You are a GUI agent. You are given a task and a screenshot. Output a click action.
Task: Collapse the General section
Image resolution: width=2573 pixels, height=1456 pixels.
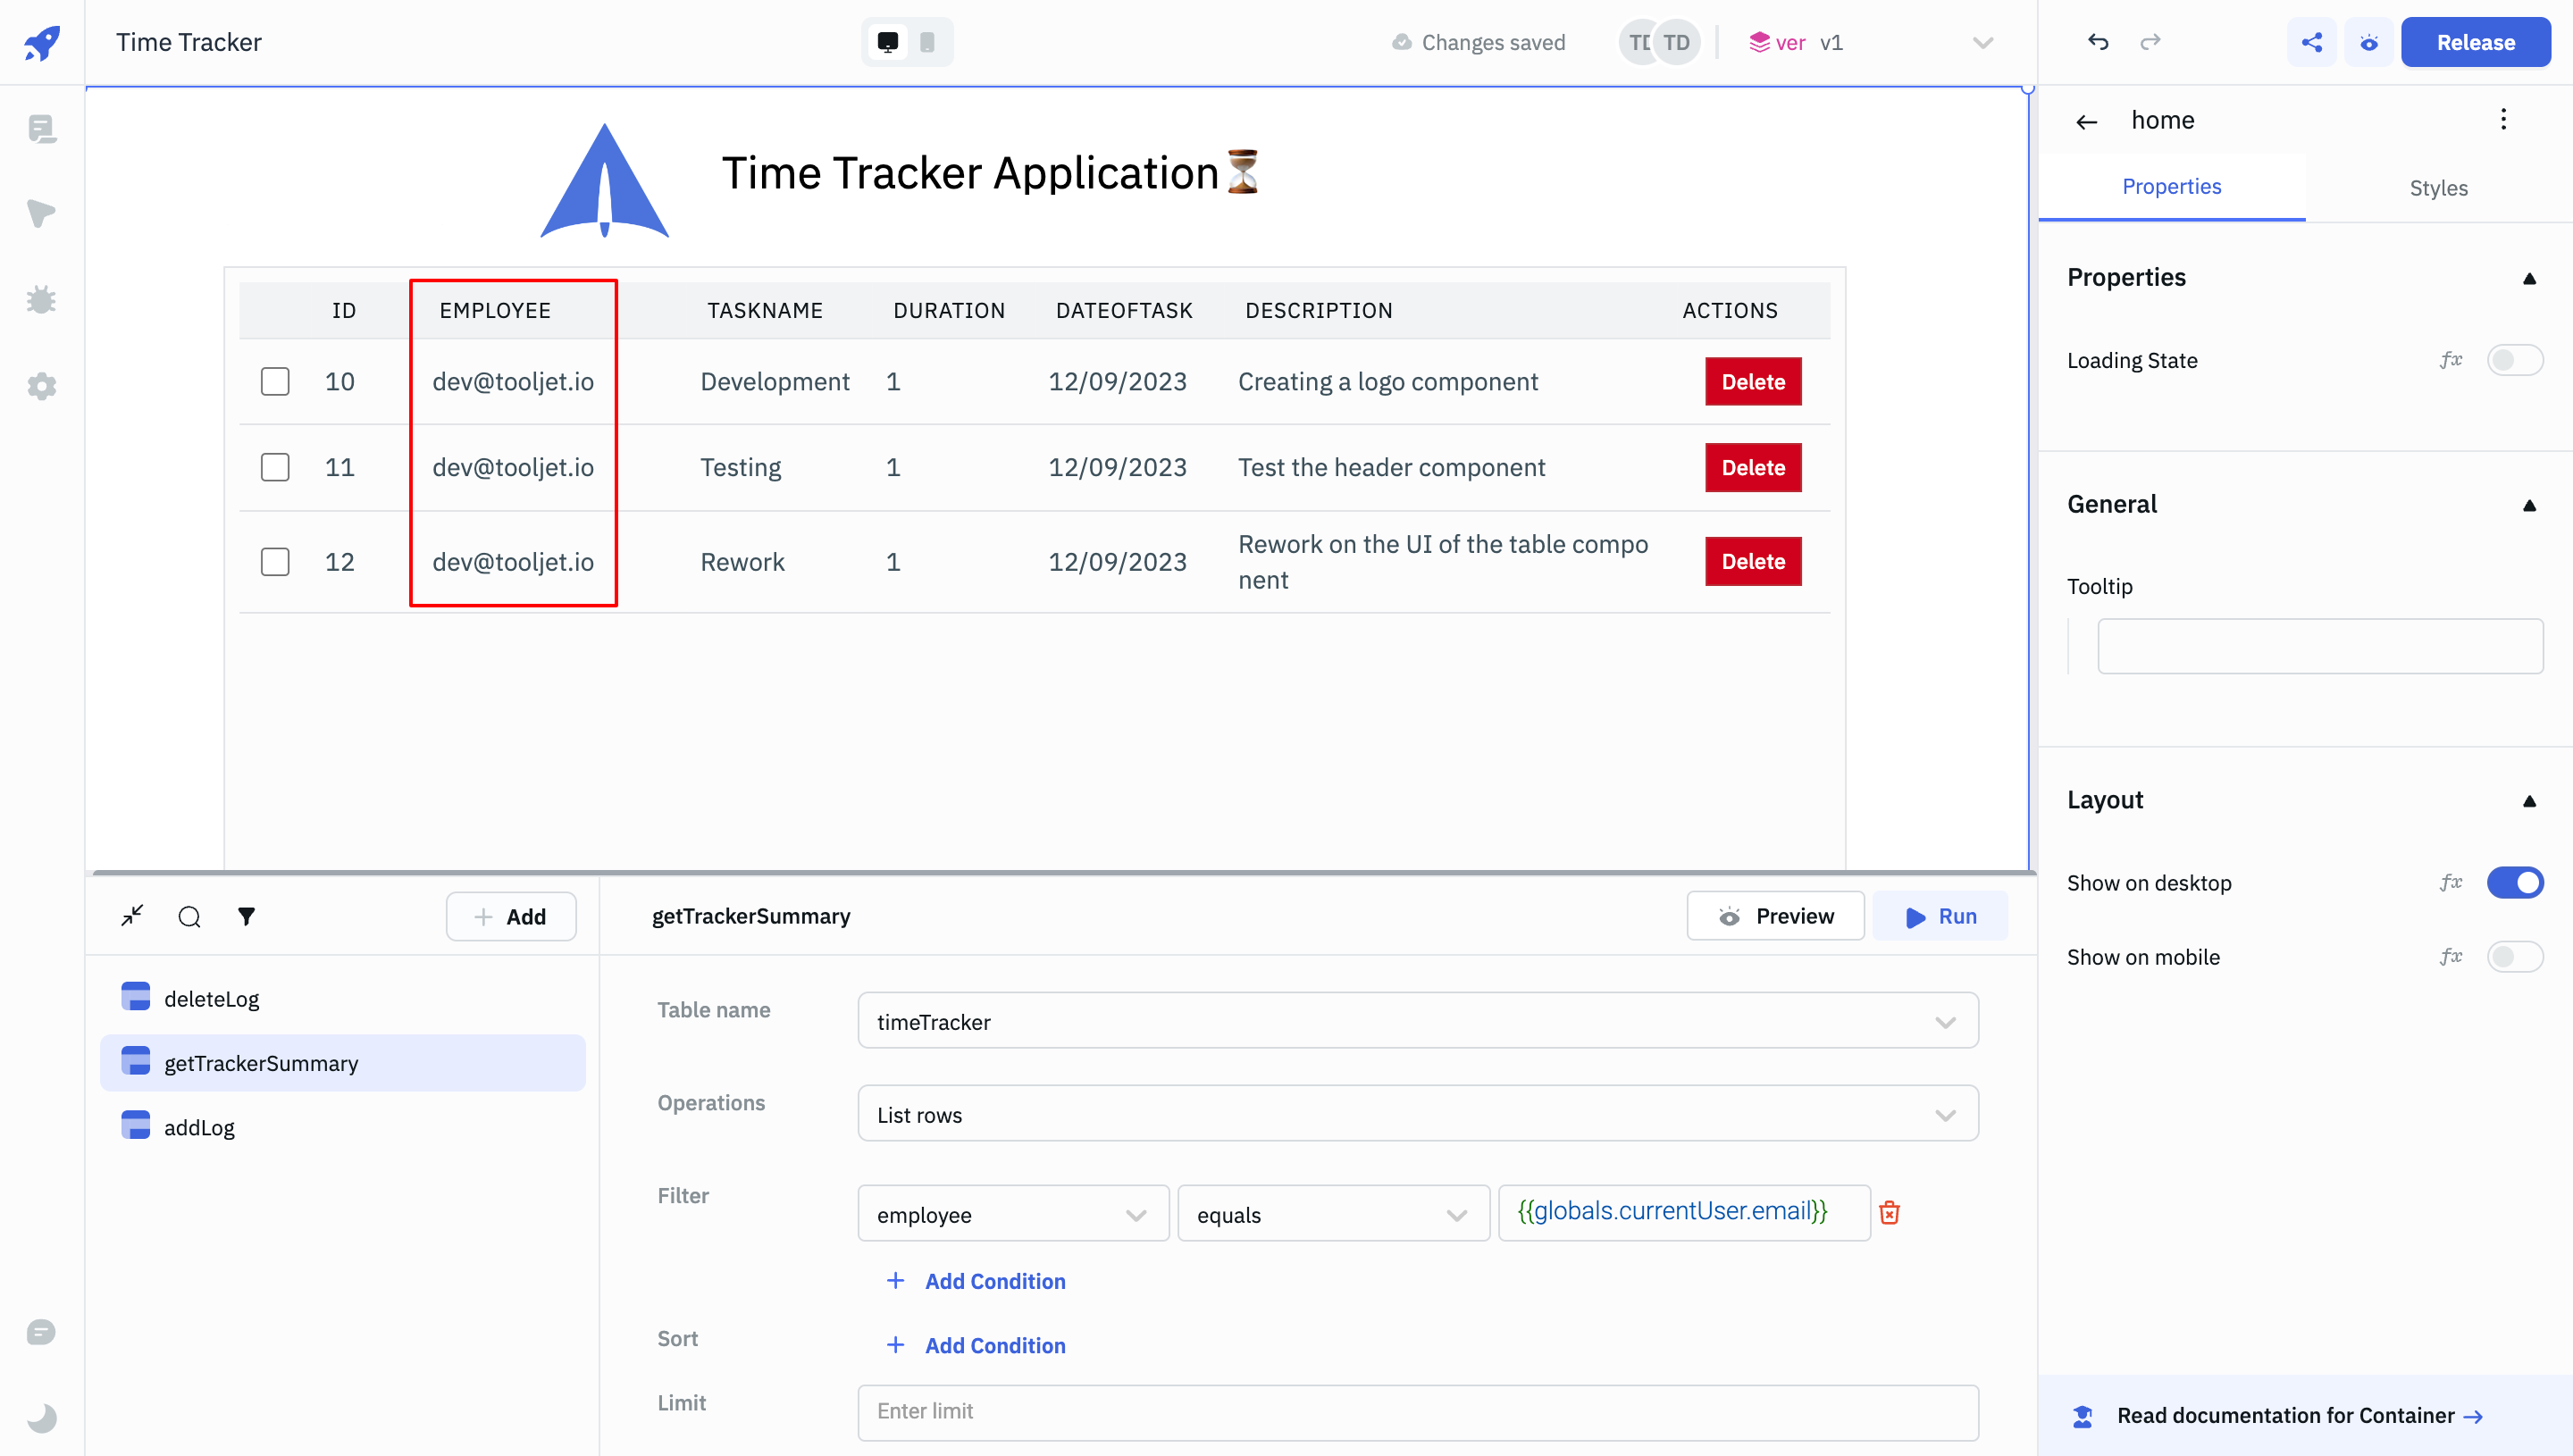[2529, 505]
